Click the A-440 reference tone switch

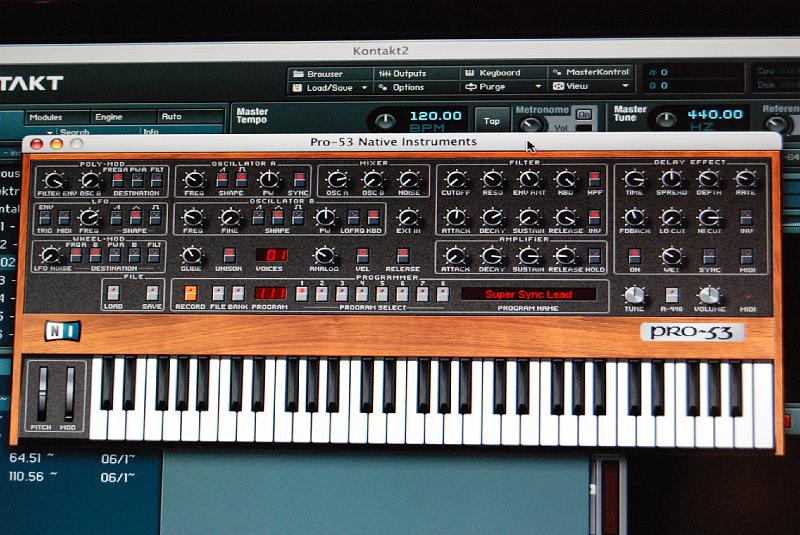671,295
